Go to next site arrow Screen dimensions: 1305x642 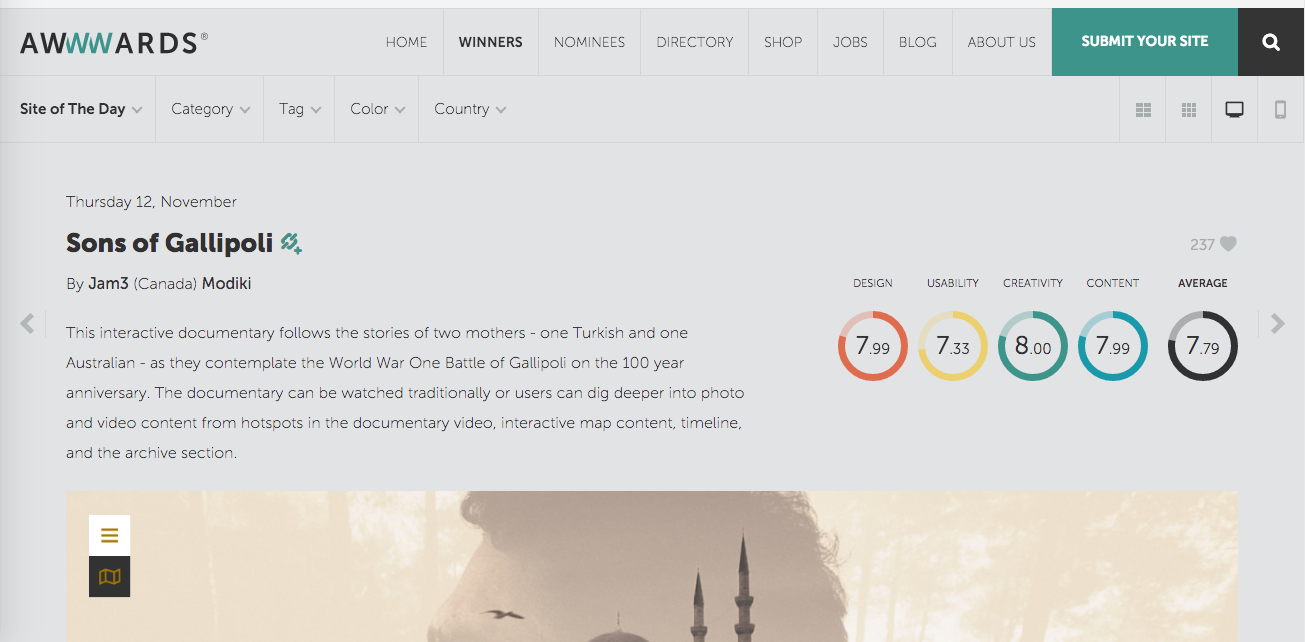(x=1278, y=323)
